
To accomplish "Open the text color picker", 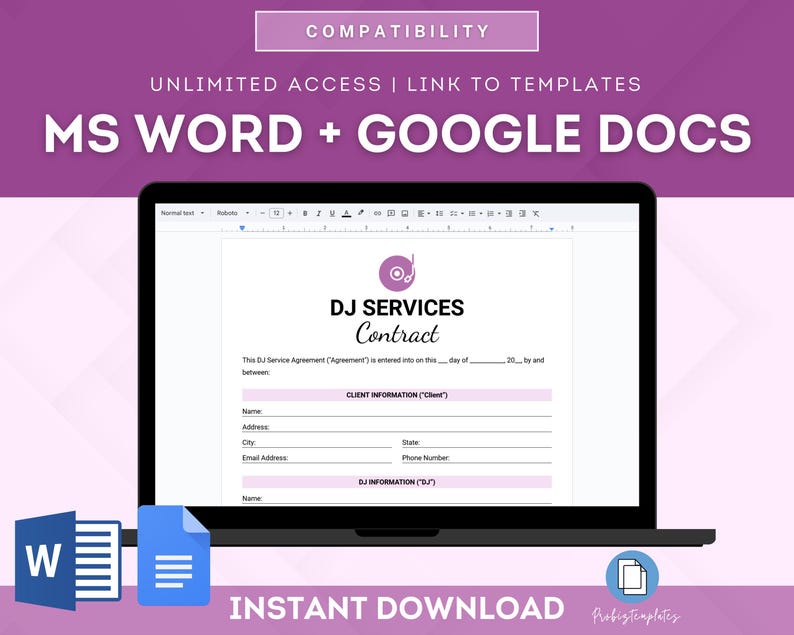I will tap(346, 213).
